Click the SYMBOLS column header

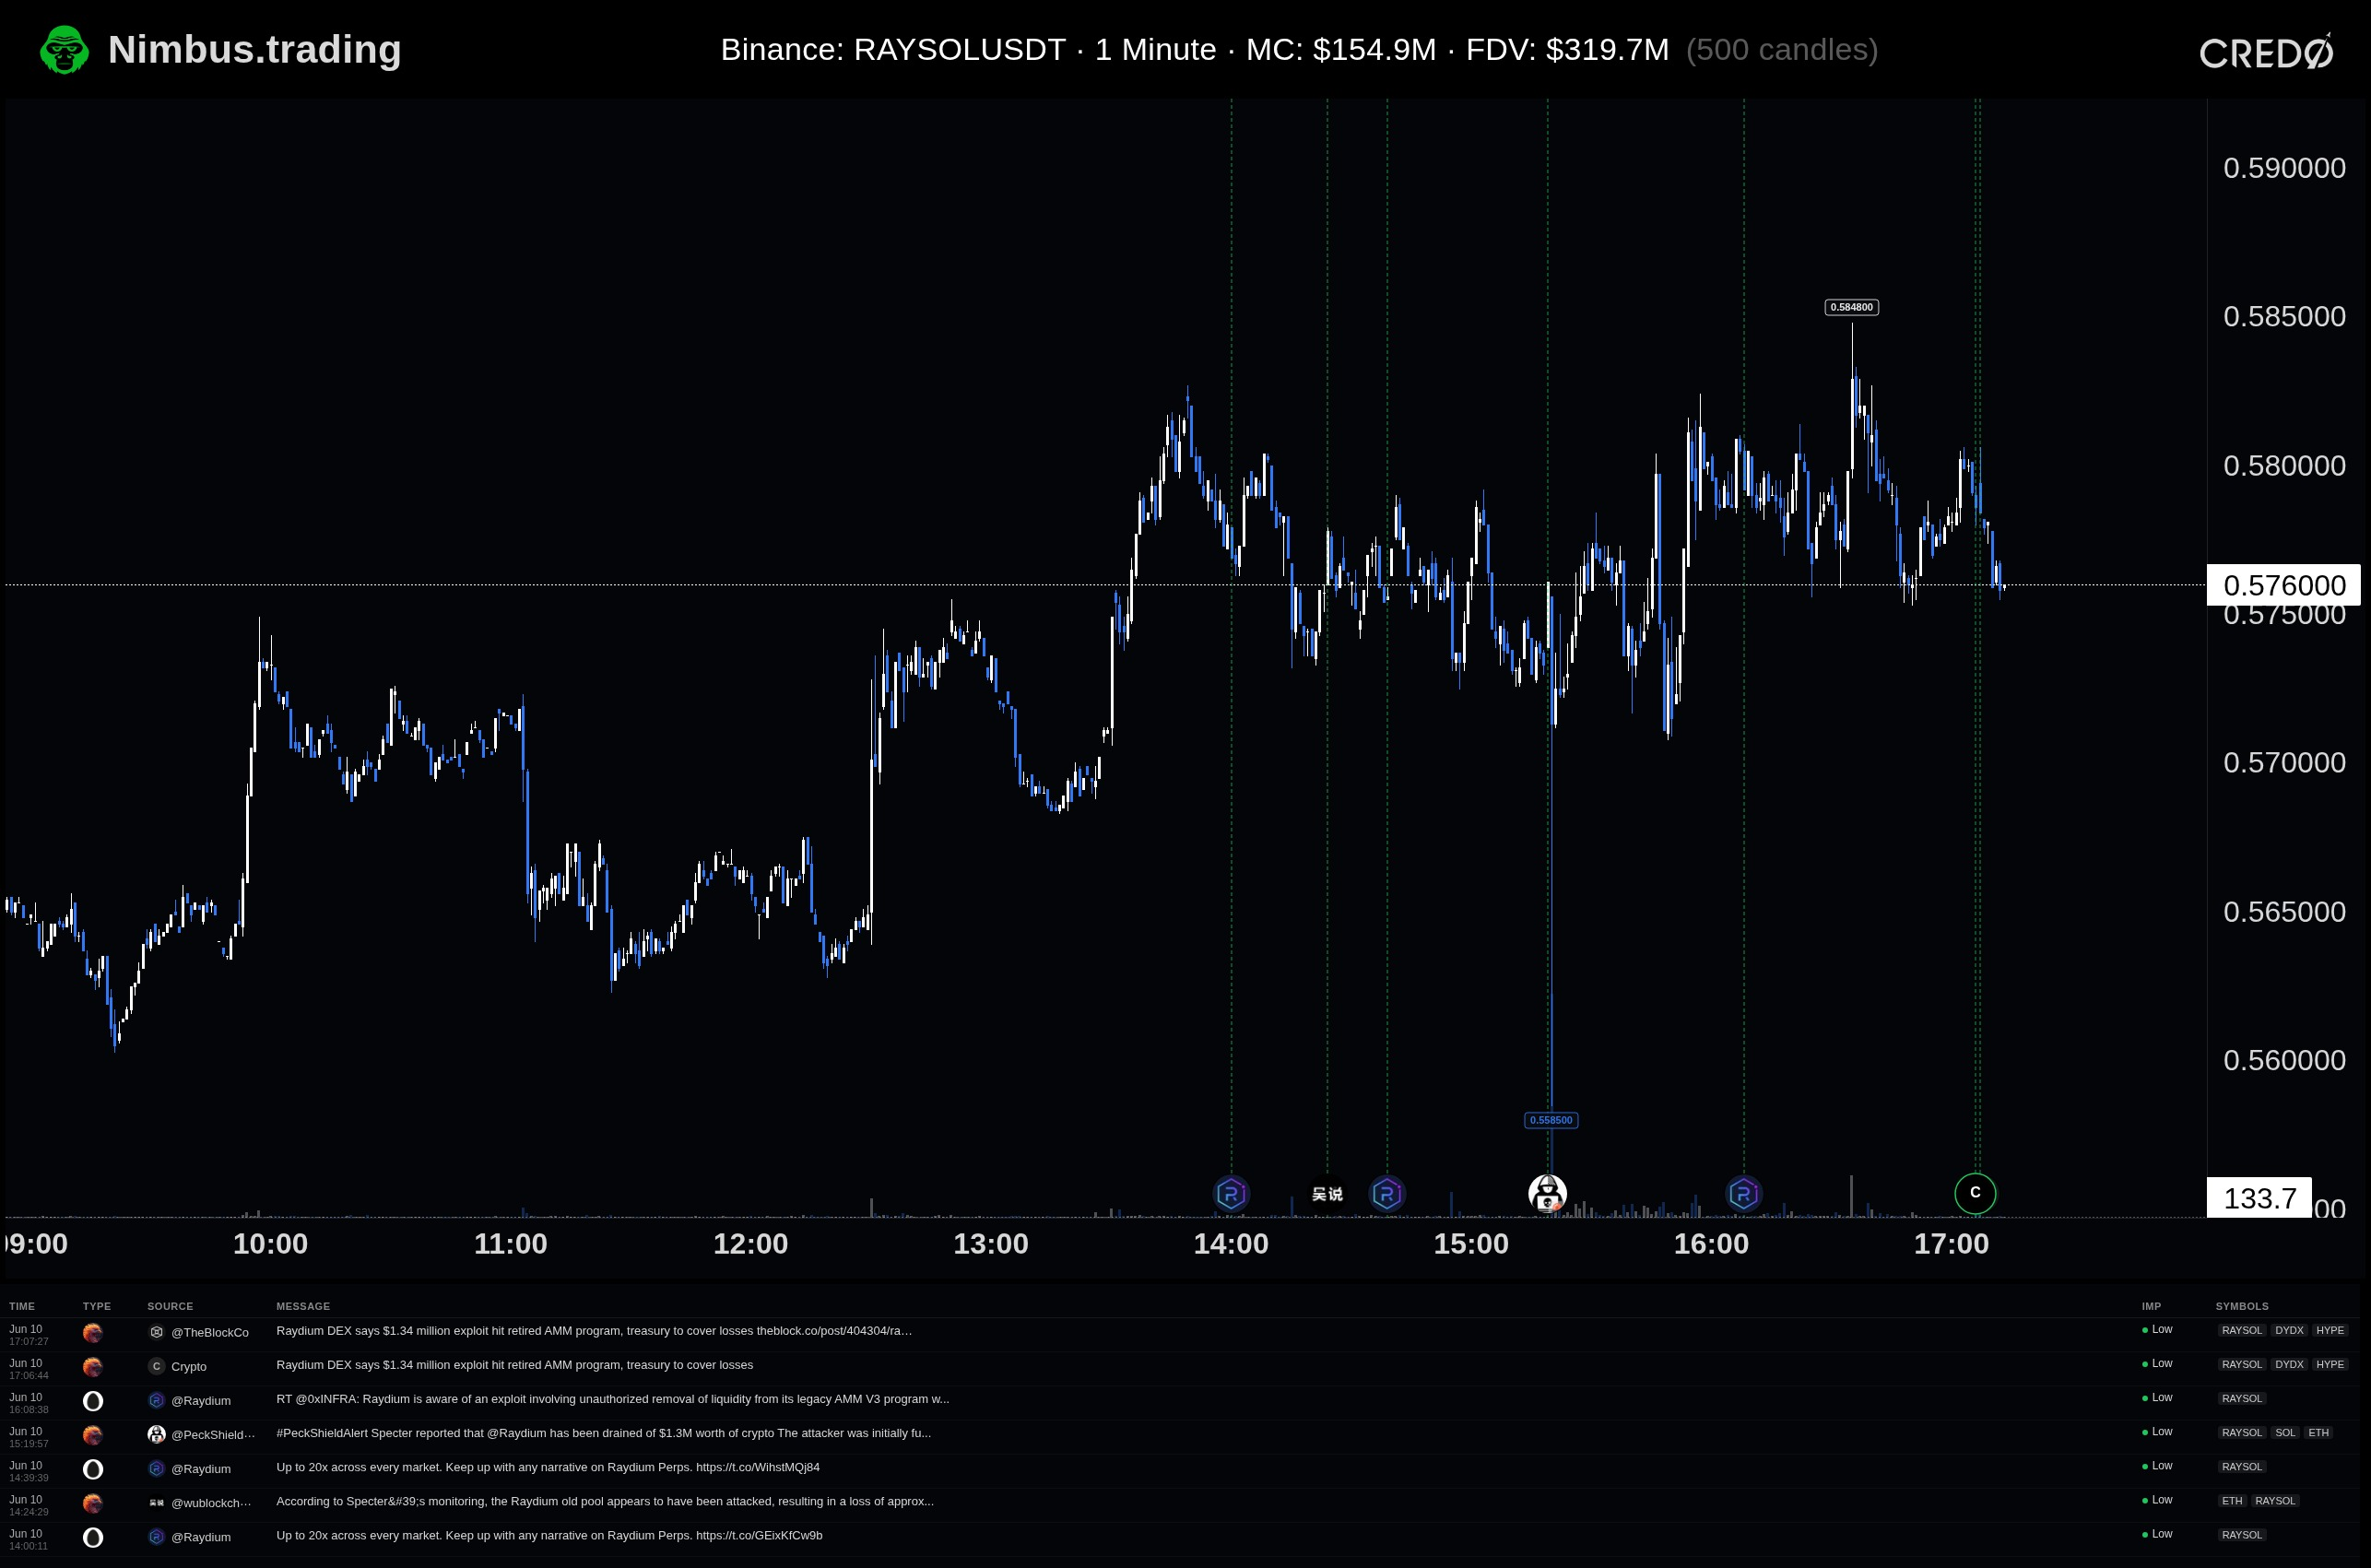point(2242,1306)
